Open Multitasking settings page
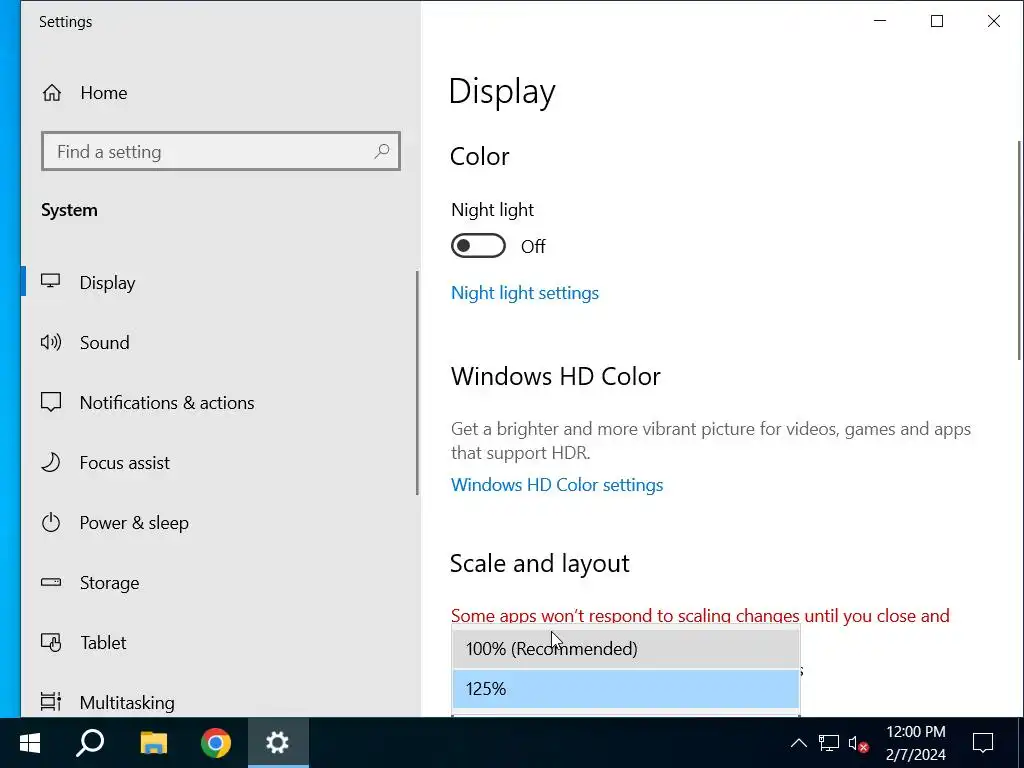1024x768 pixels. [127, 703]
